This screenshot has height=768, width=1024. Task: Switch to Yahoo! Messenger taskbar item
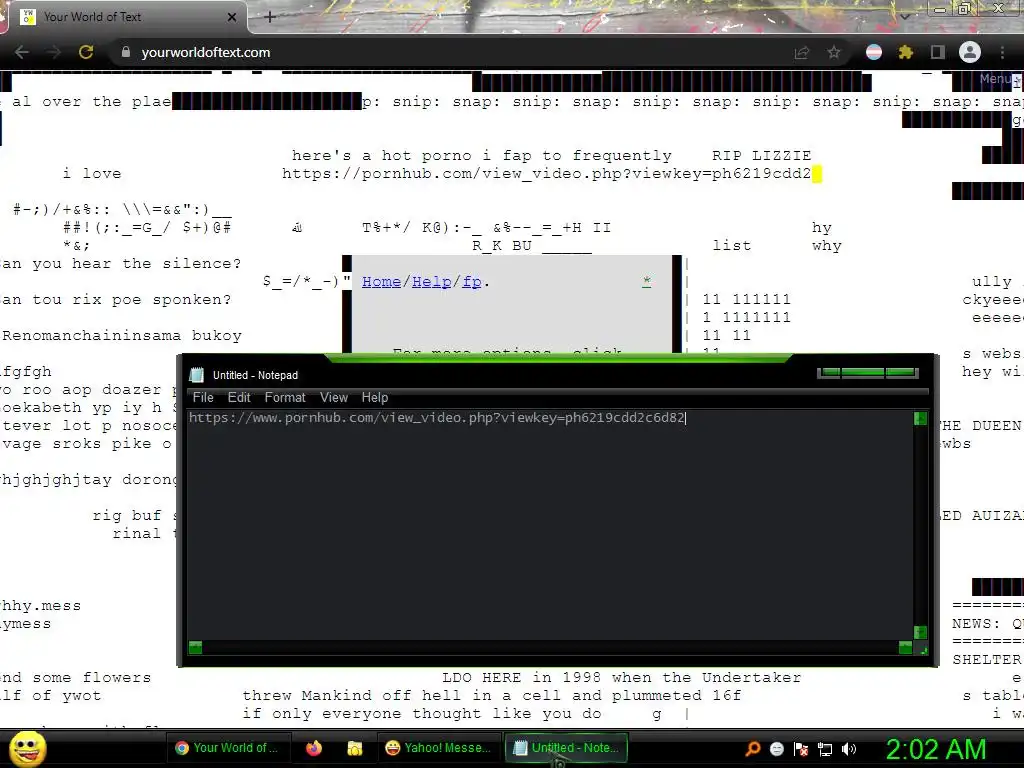point(438,748)
